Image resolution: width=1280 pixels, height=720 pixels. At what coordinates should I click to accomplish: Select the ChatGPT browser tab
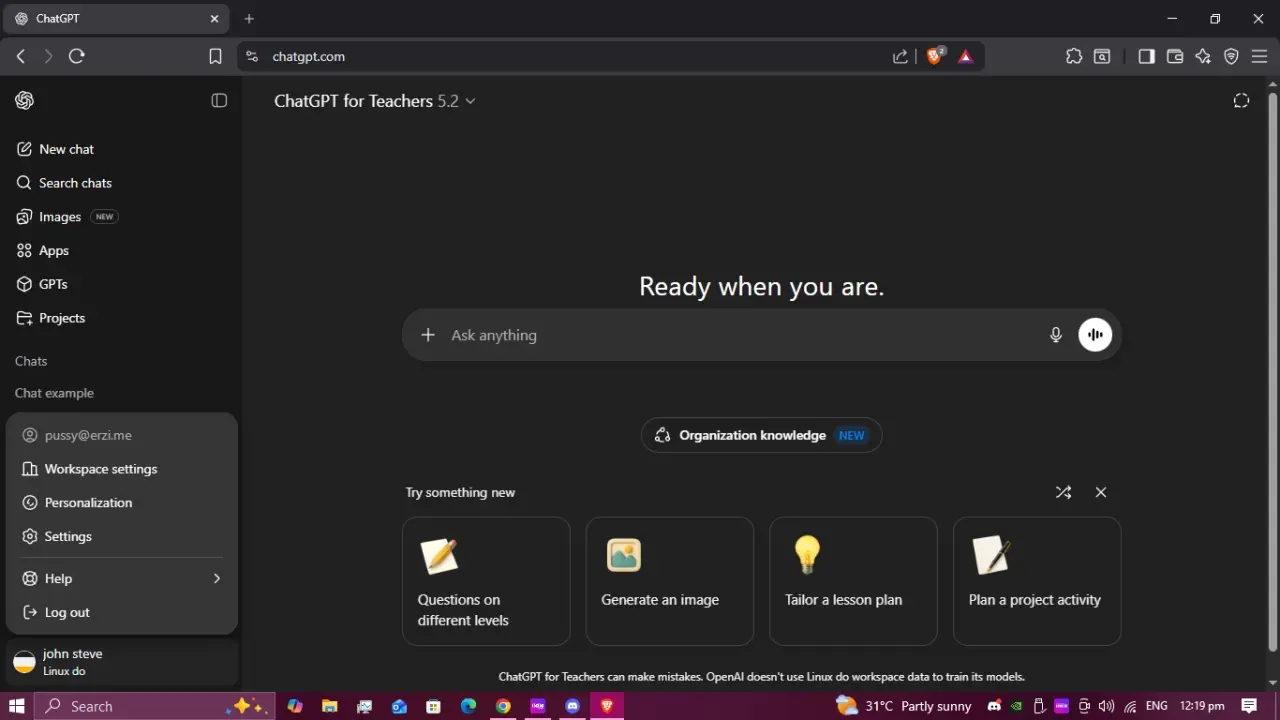tap(118, 18)
